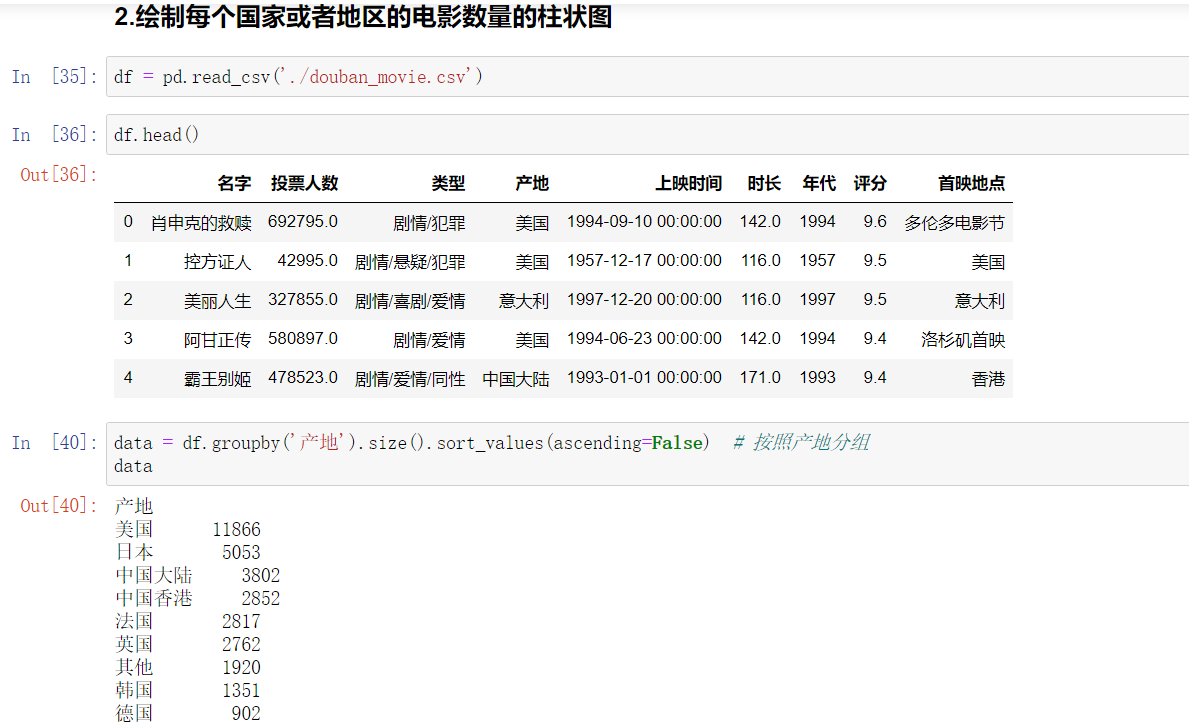Click date 1994-06-23 00:00:00
This screenshot has height=723, width=1189.
click(x=644, y=338)
